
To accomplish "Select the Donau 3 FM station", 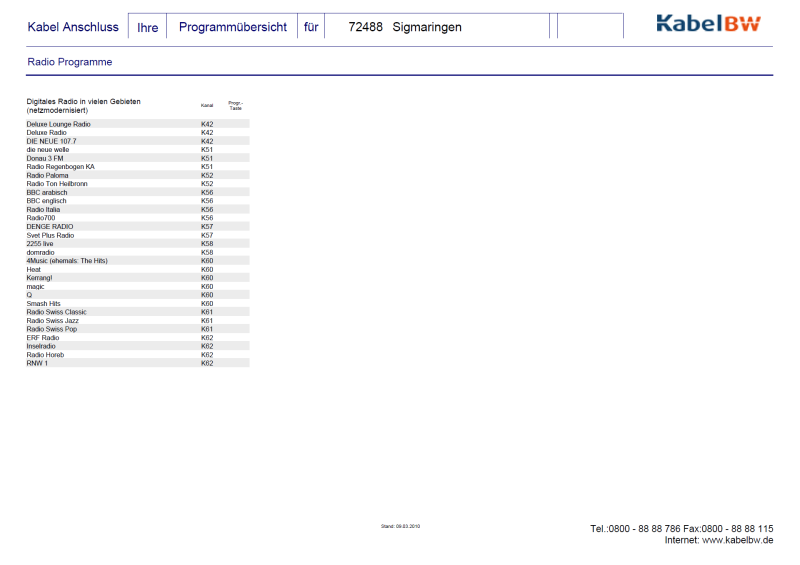I will (x=45, y=158).
